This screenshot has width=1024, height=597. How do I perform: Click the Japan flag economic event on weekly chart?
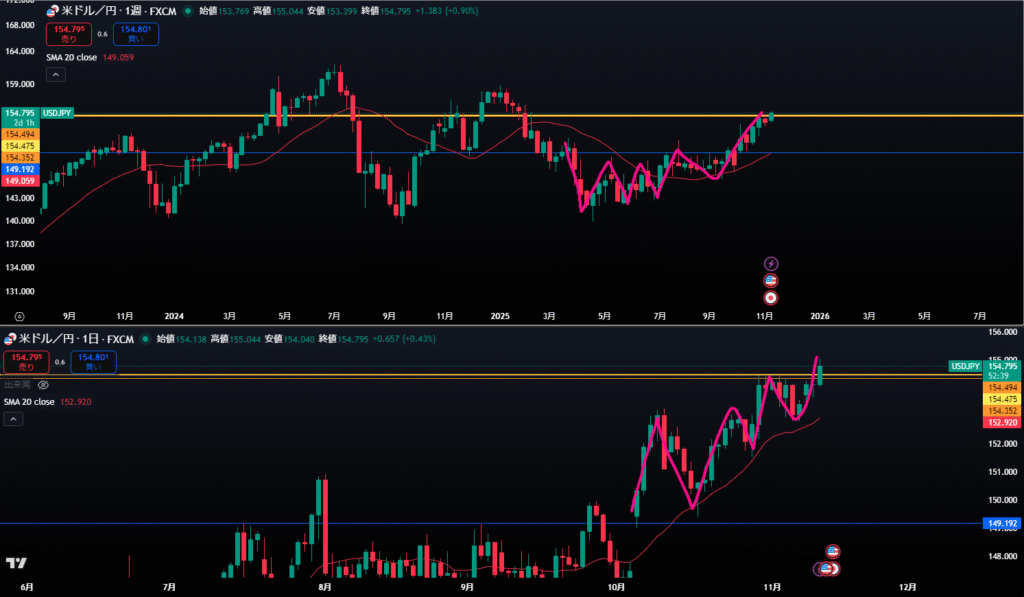pos(771,297)
